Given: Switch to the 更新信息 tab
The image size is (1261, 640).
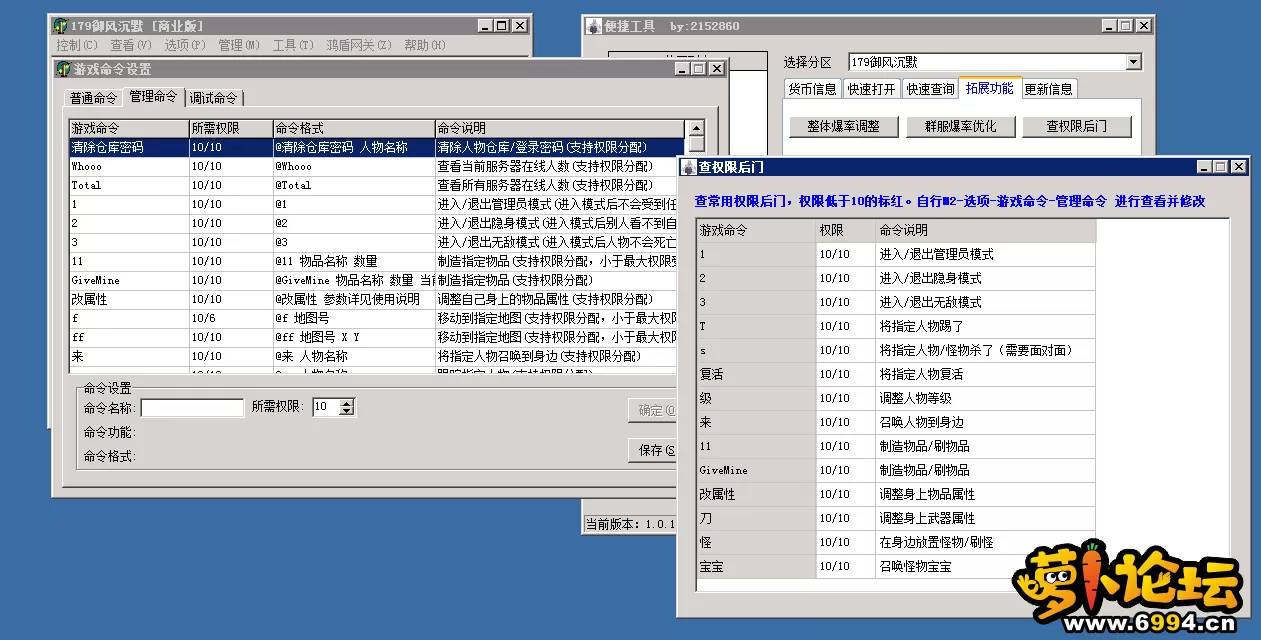Looking at the screenshot, I should coord(1049,89).
